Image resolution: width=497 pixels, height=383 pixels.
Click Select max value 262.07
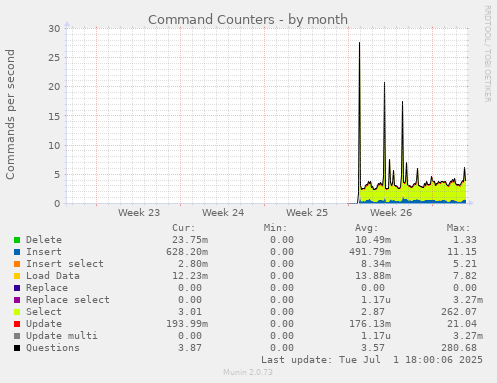point(459,312)
